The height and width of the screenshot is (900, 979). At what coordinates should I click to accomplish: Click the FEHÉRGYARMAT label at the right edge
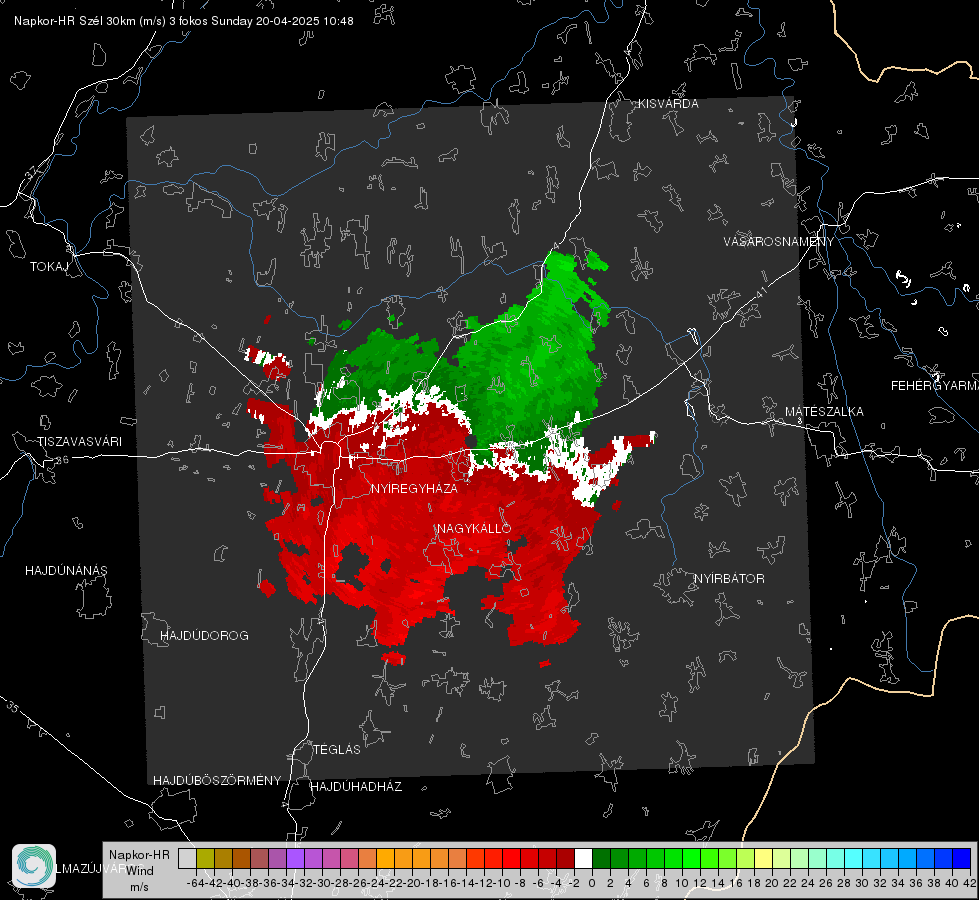(934, 386)
